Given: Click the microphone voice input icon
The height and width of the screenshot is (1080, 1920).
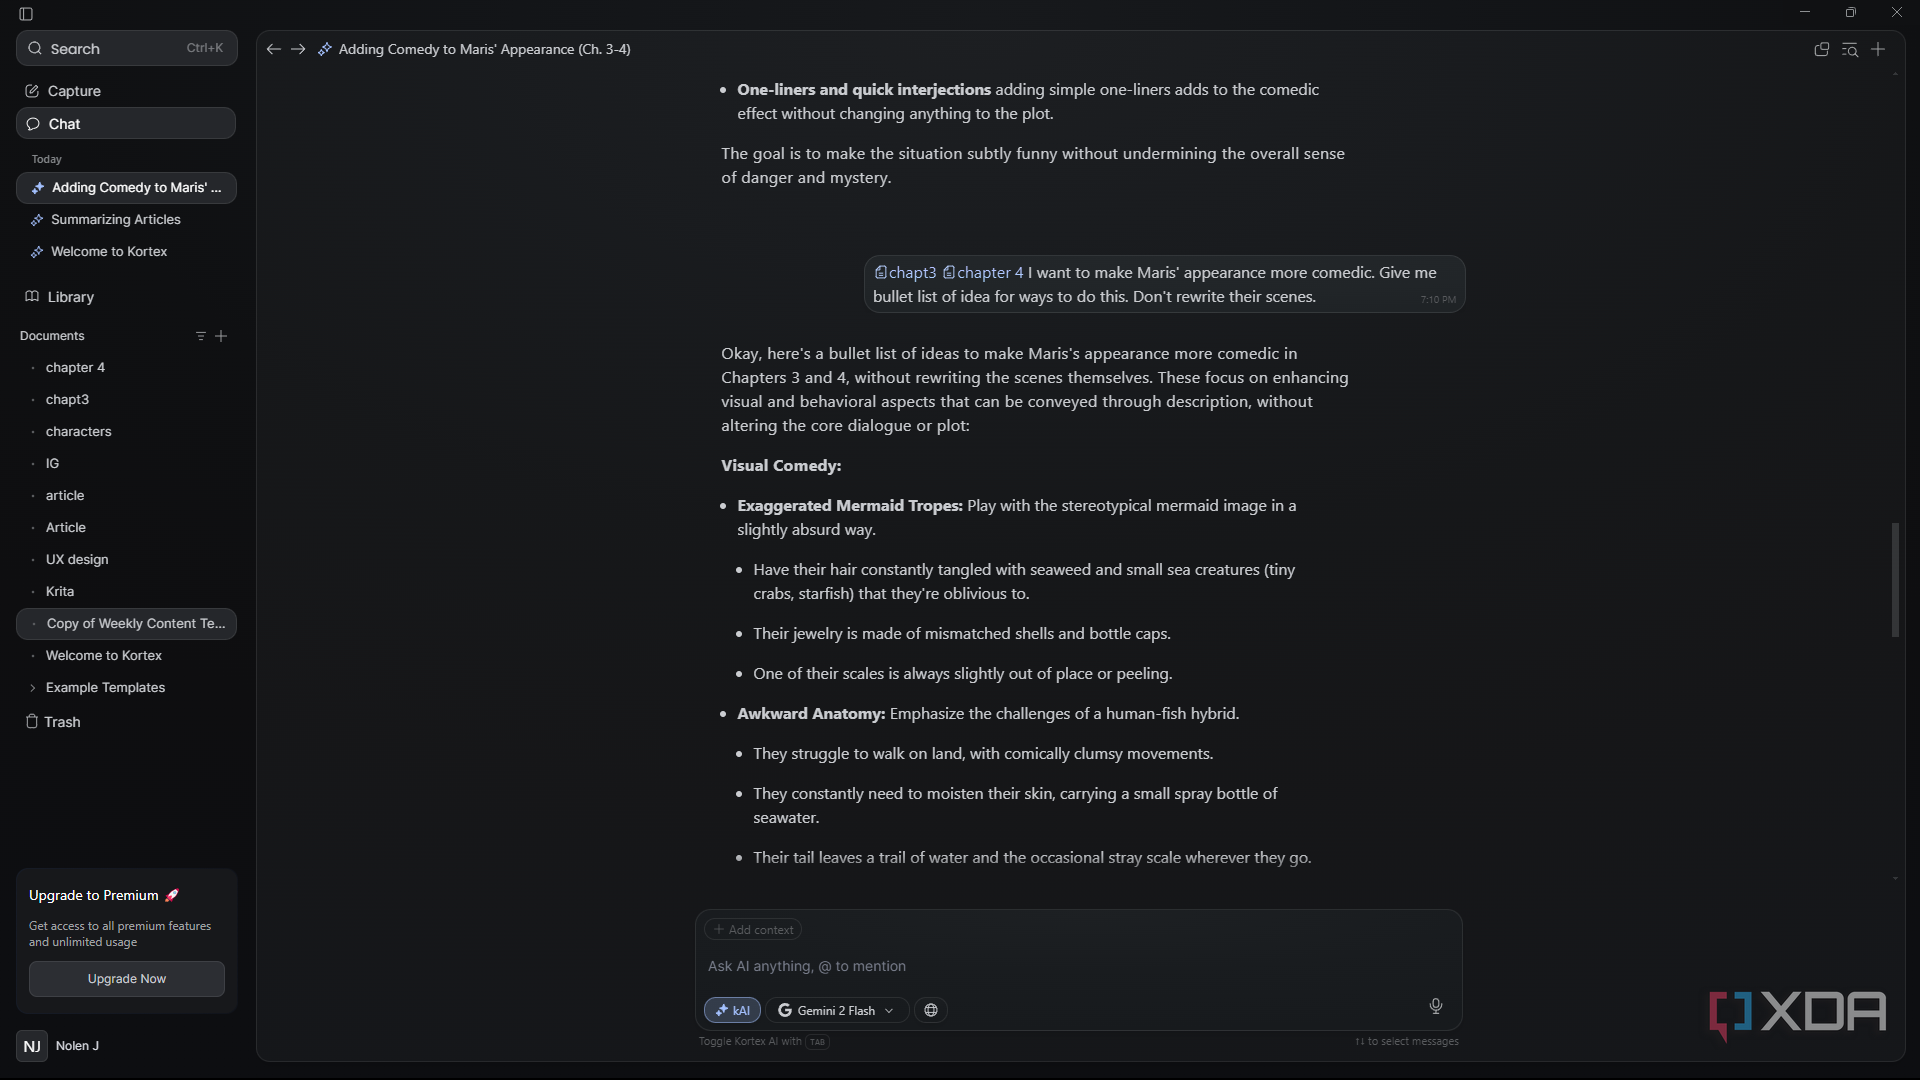Looking at the screenshot, I should pos(1435,1006).
